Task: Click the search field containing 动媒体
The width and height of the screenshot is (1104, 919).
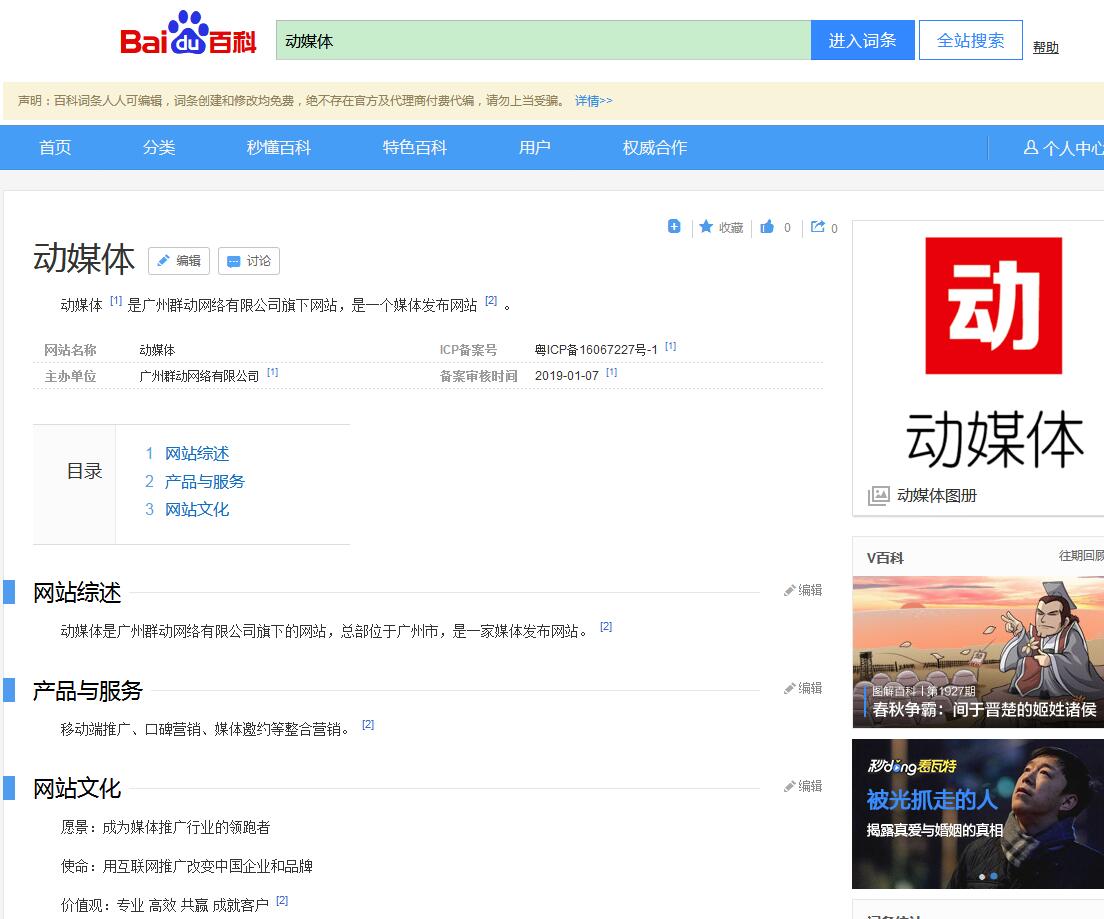Action: click(544, 40)
